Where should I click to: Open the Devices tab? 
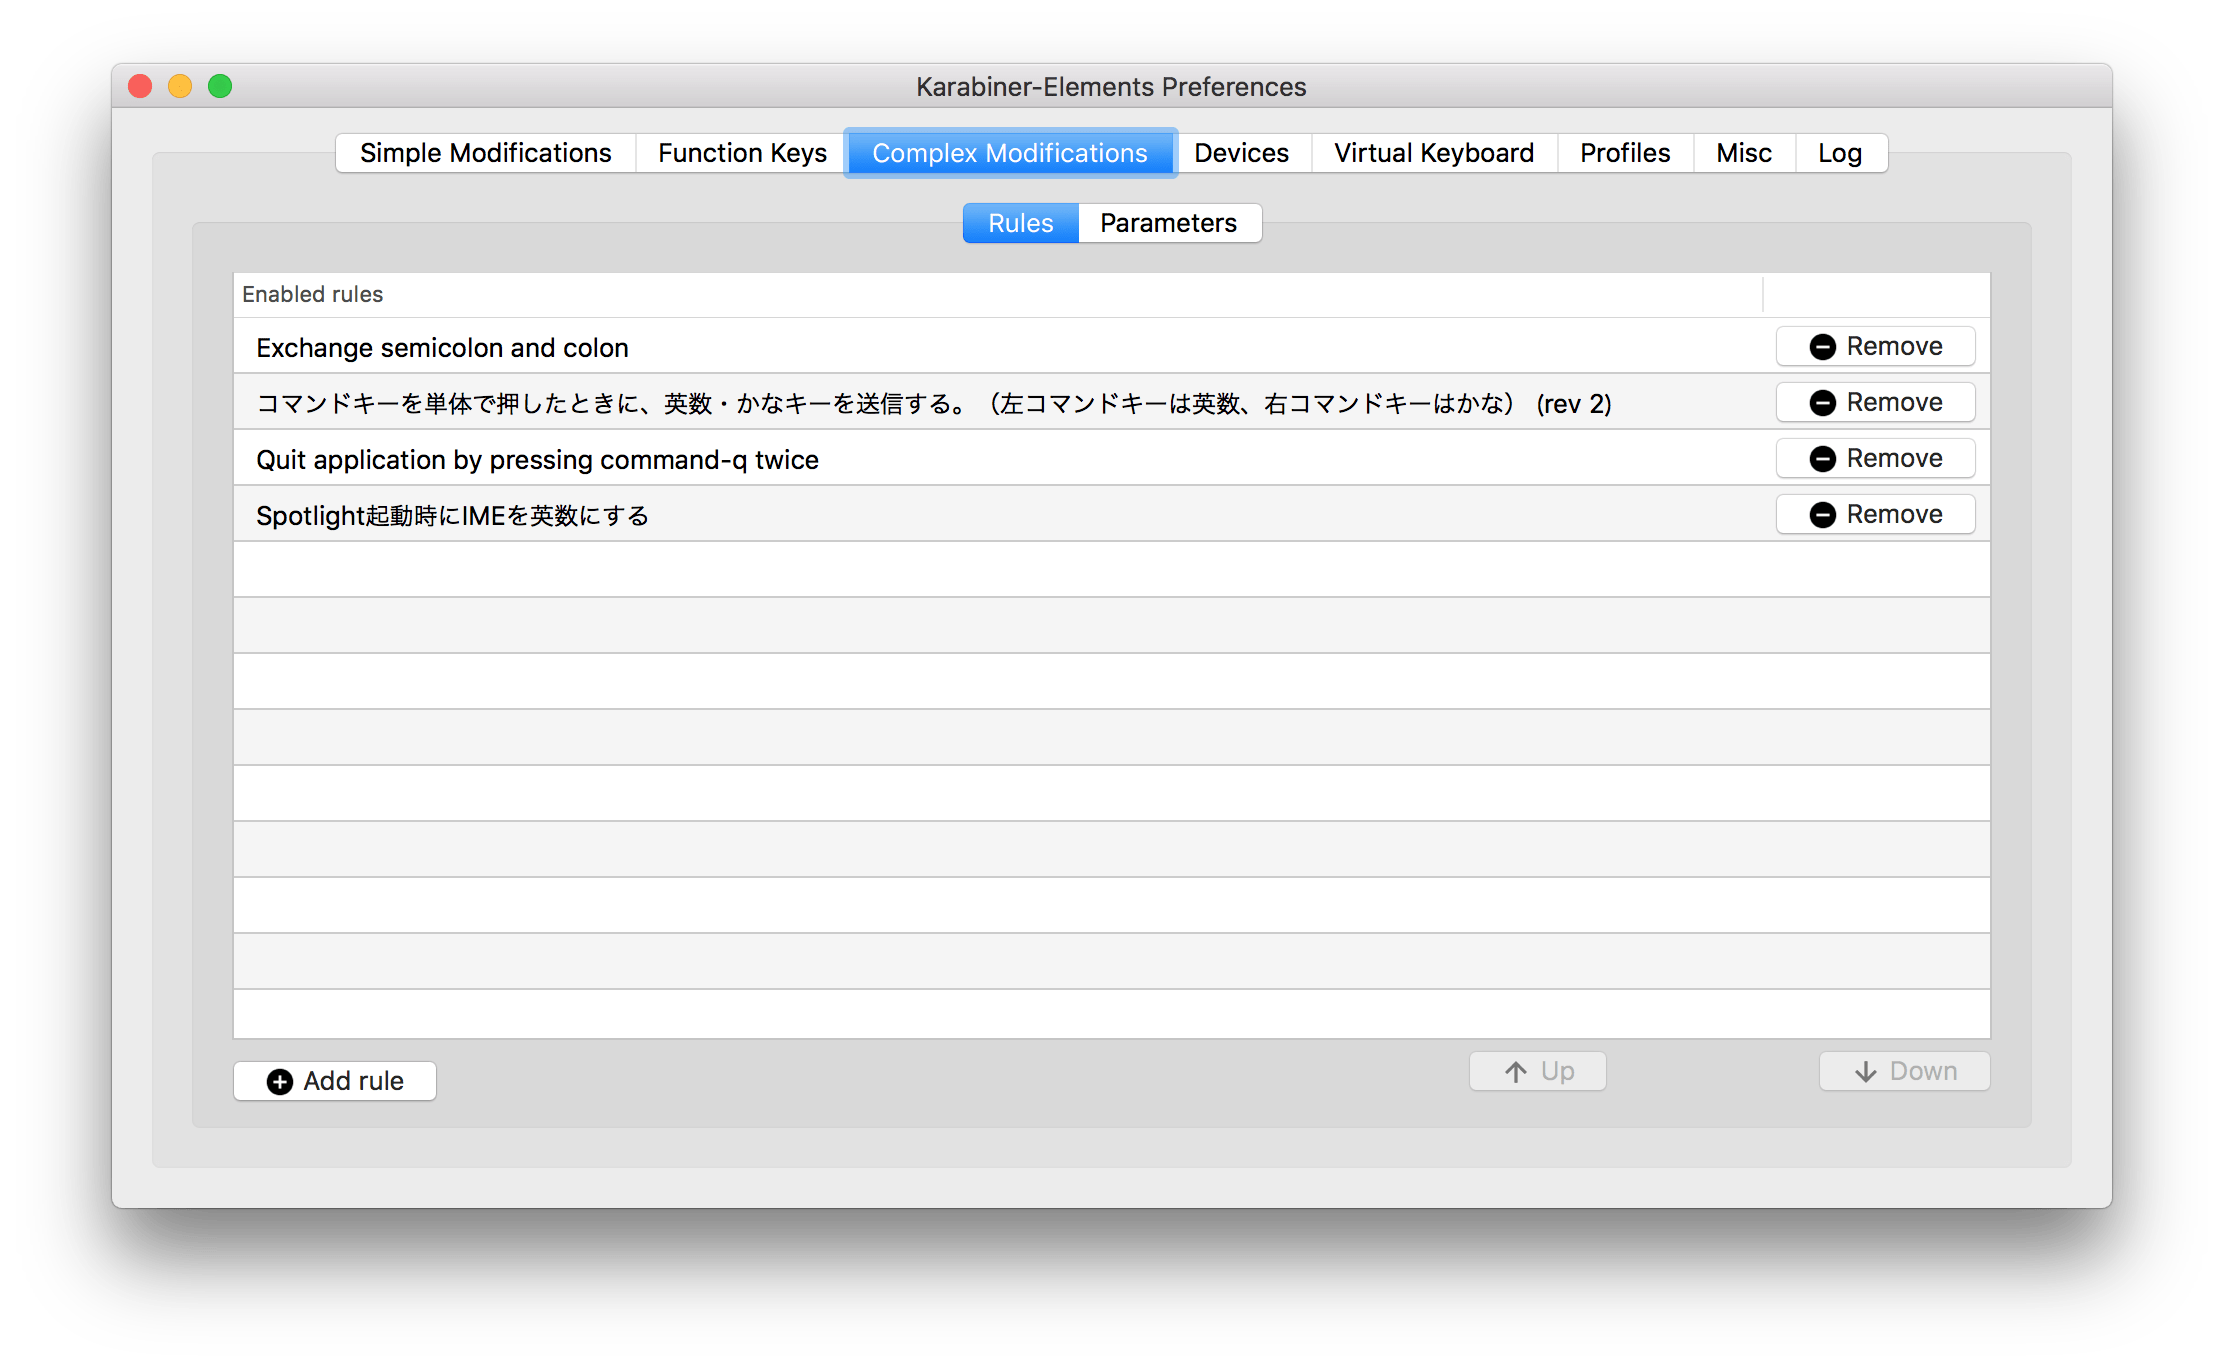coord(1242,153)
